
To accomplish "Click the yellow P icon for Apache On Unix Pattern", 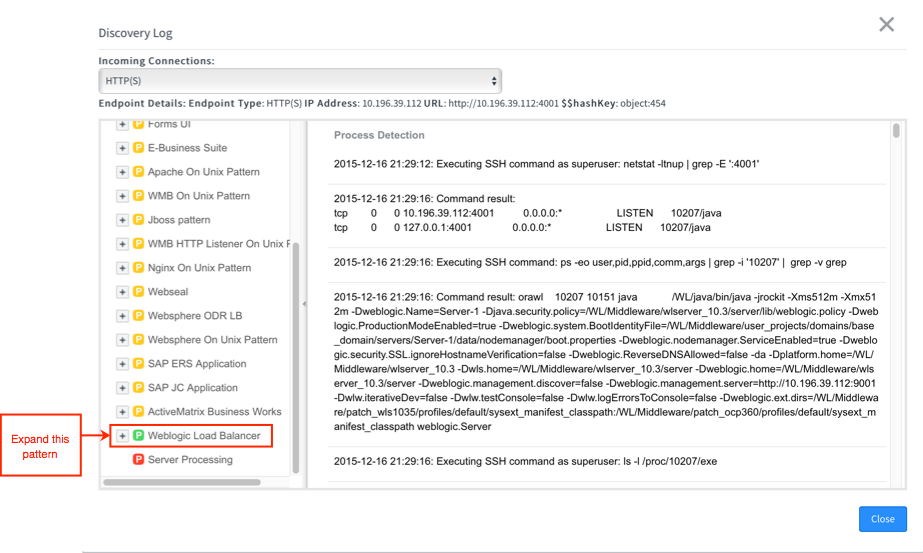I will coord(138,172).
